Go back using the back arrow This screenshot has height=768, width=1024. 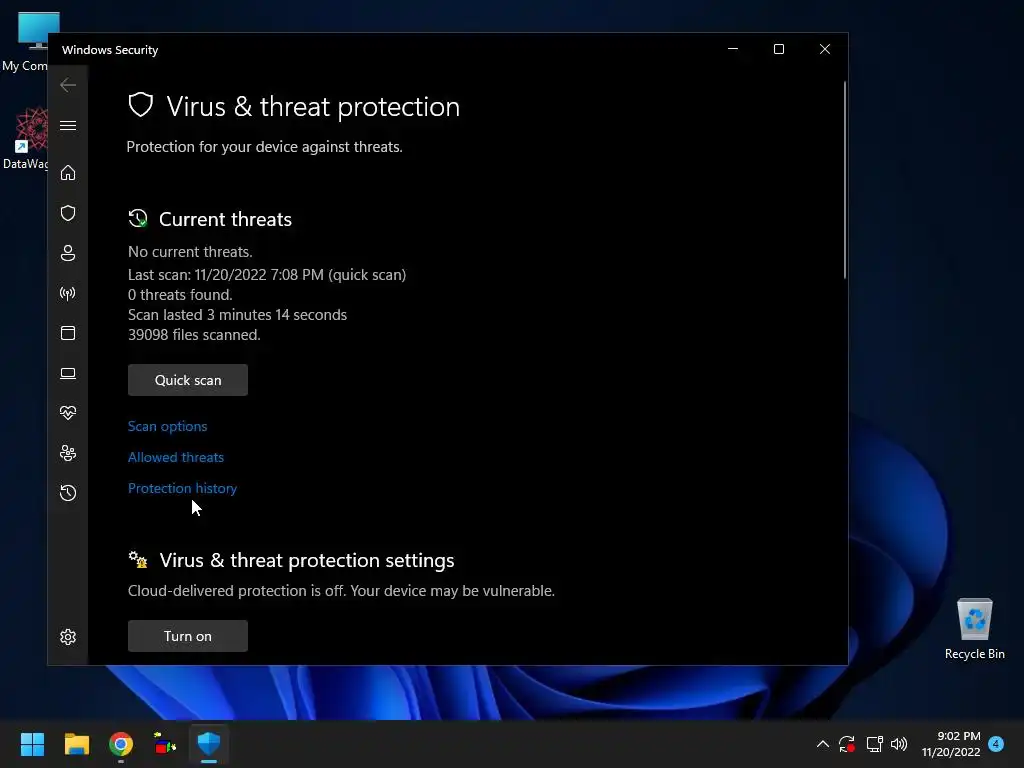click(x=68, y=85)
